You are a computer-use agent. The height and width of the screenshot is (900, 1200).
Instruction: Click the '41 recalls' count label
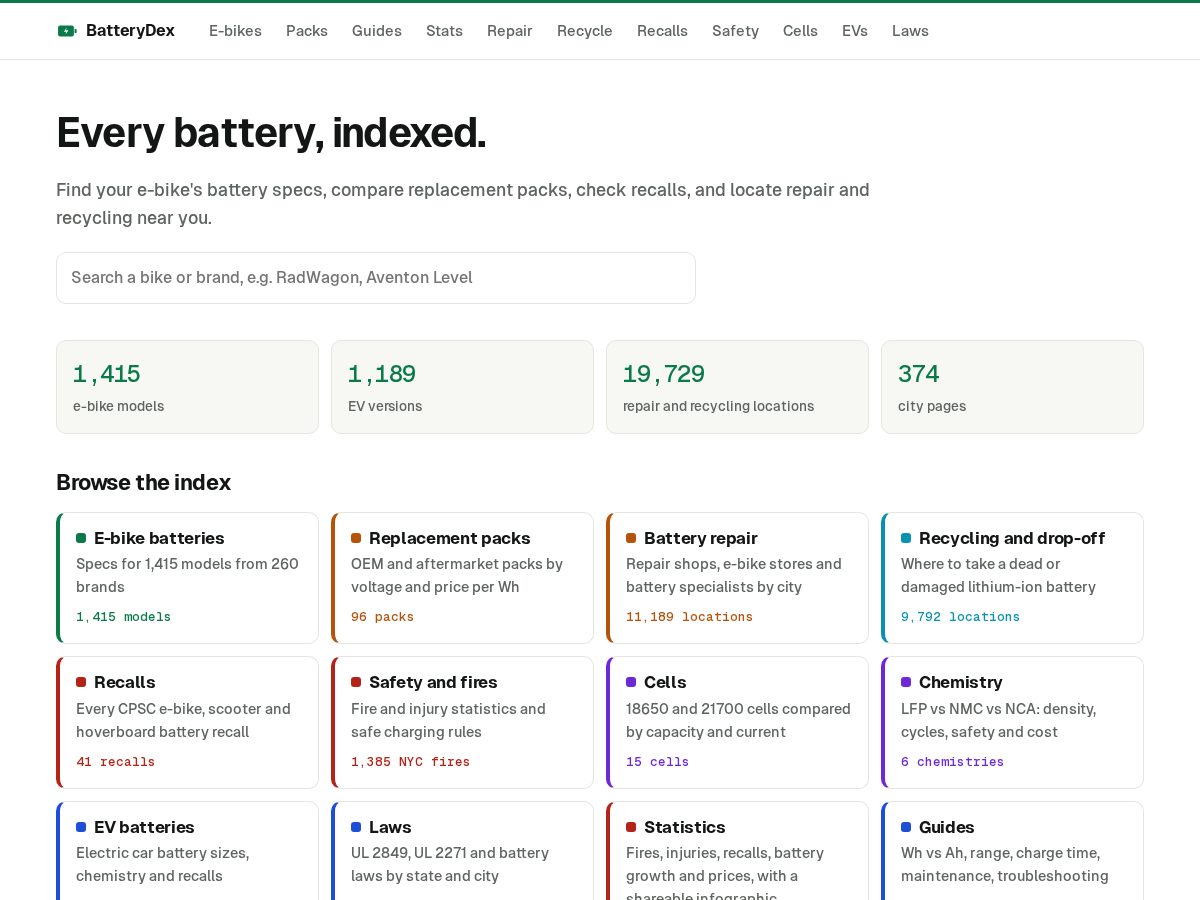pyautogui.click(x=115, y=762)
